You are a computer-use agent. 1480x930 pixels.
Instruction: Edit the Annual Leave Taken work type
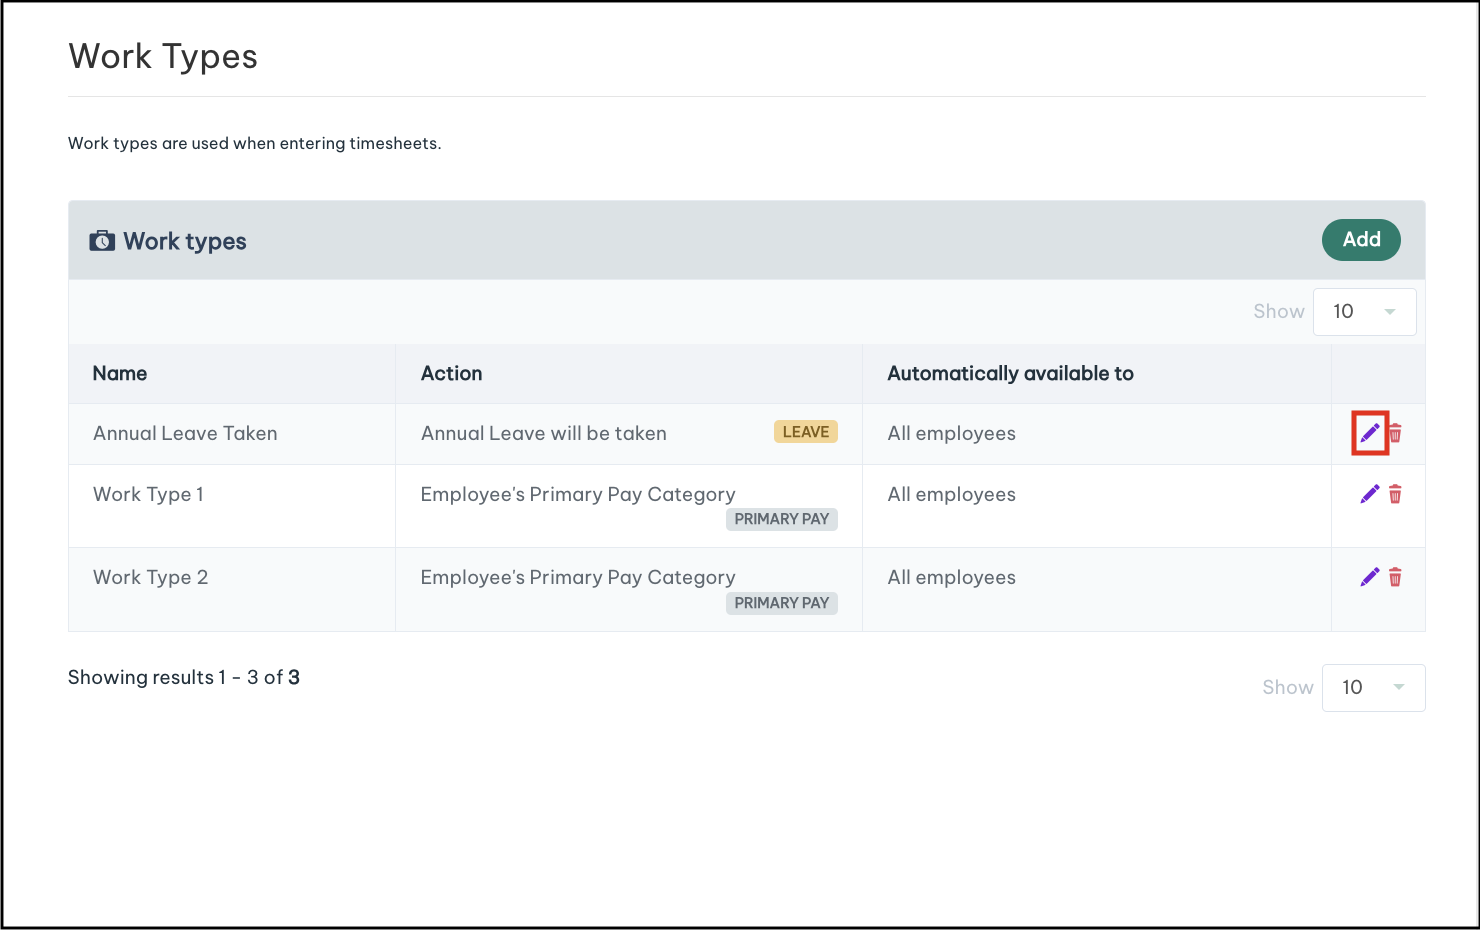point(1370,433)
